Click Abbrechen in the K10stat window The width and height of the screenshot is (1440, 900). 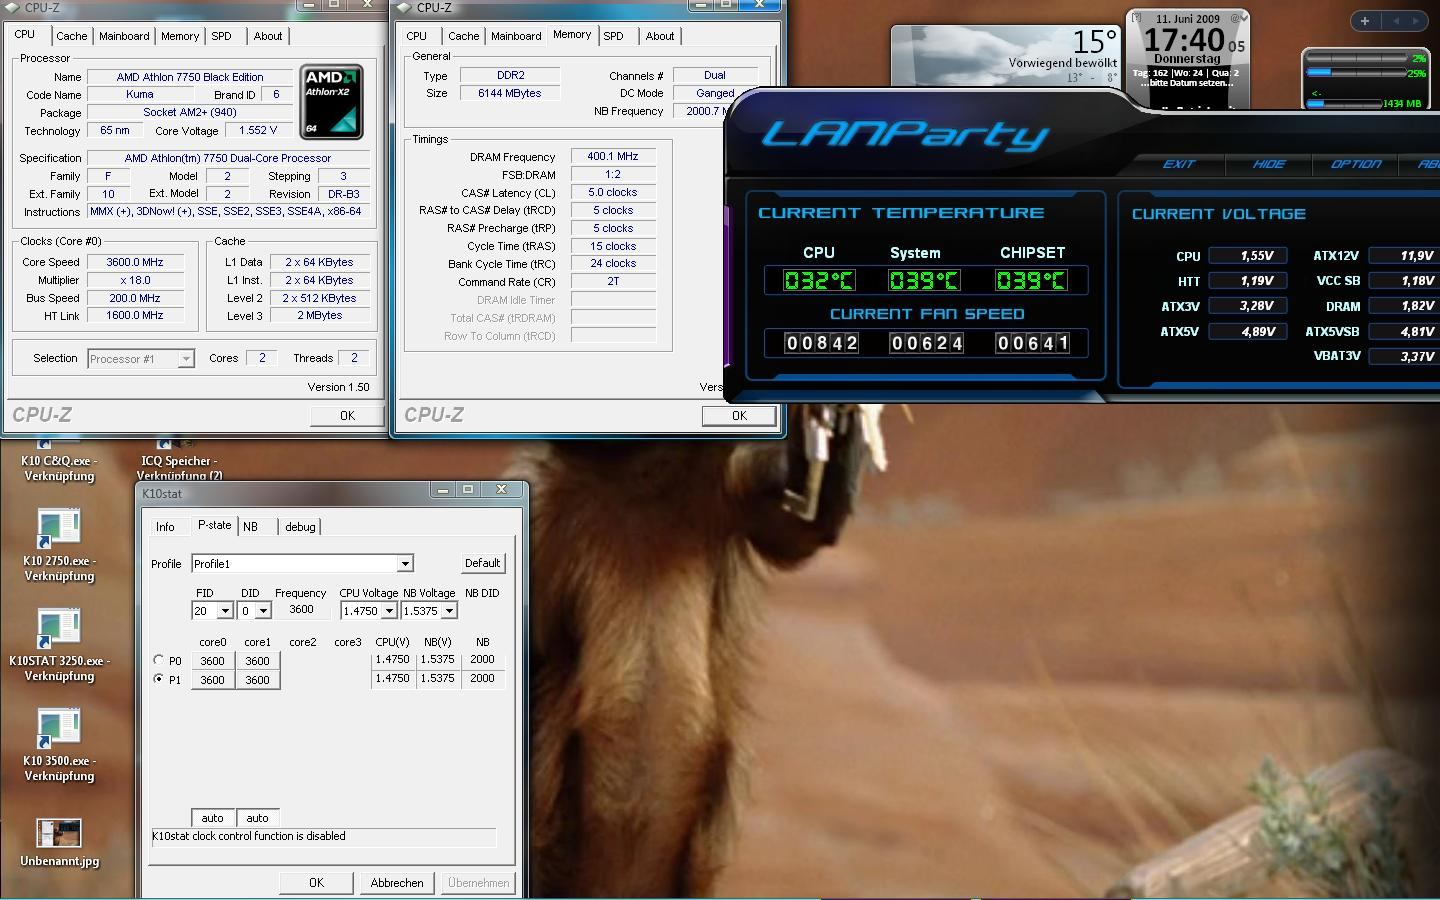397,883
